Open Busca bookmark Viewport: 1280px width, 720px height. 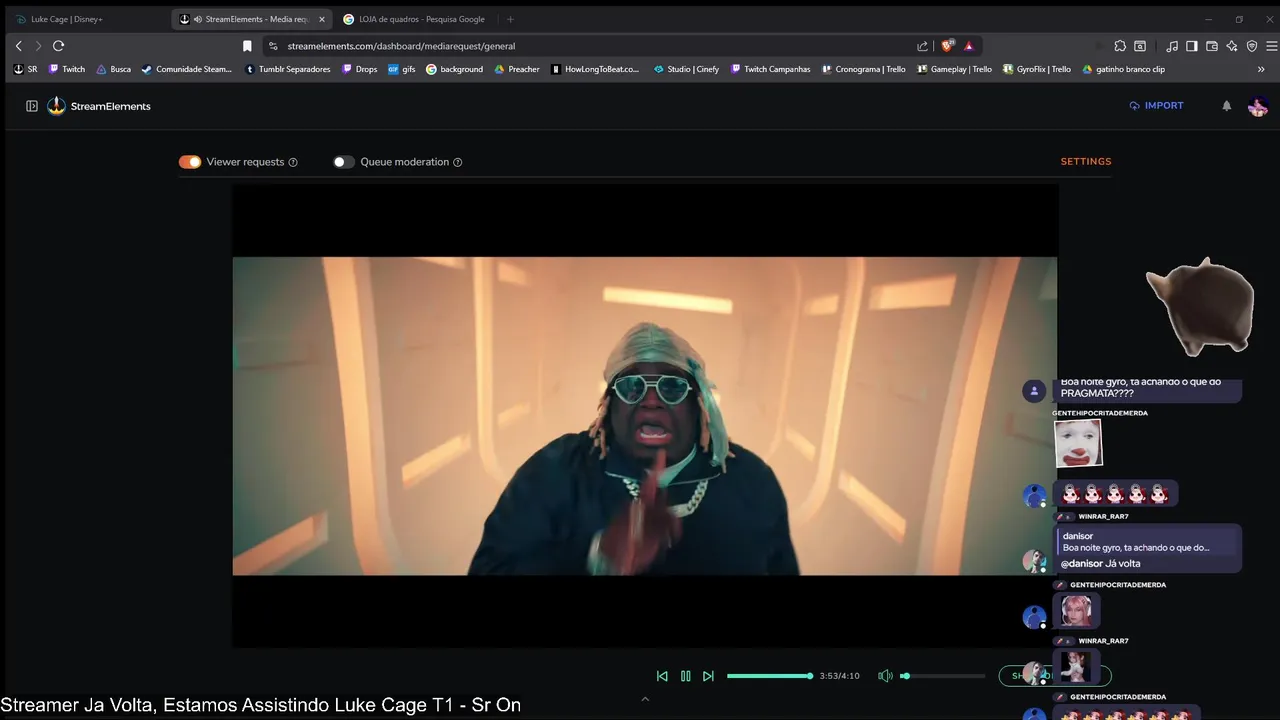113,69
